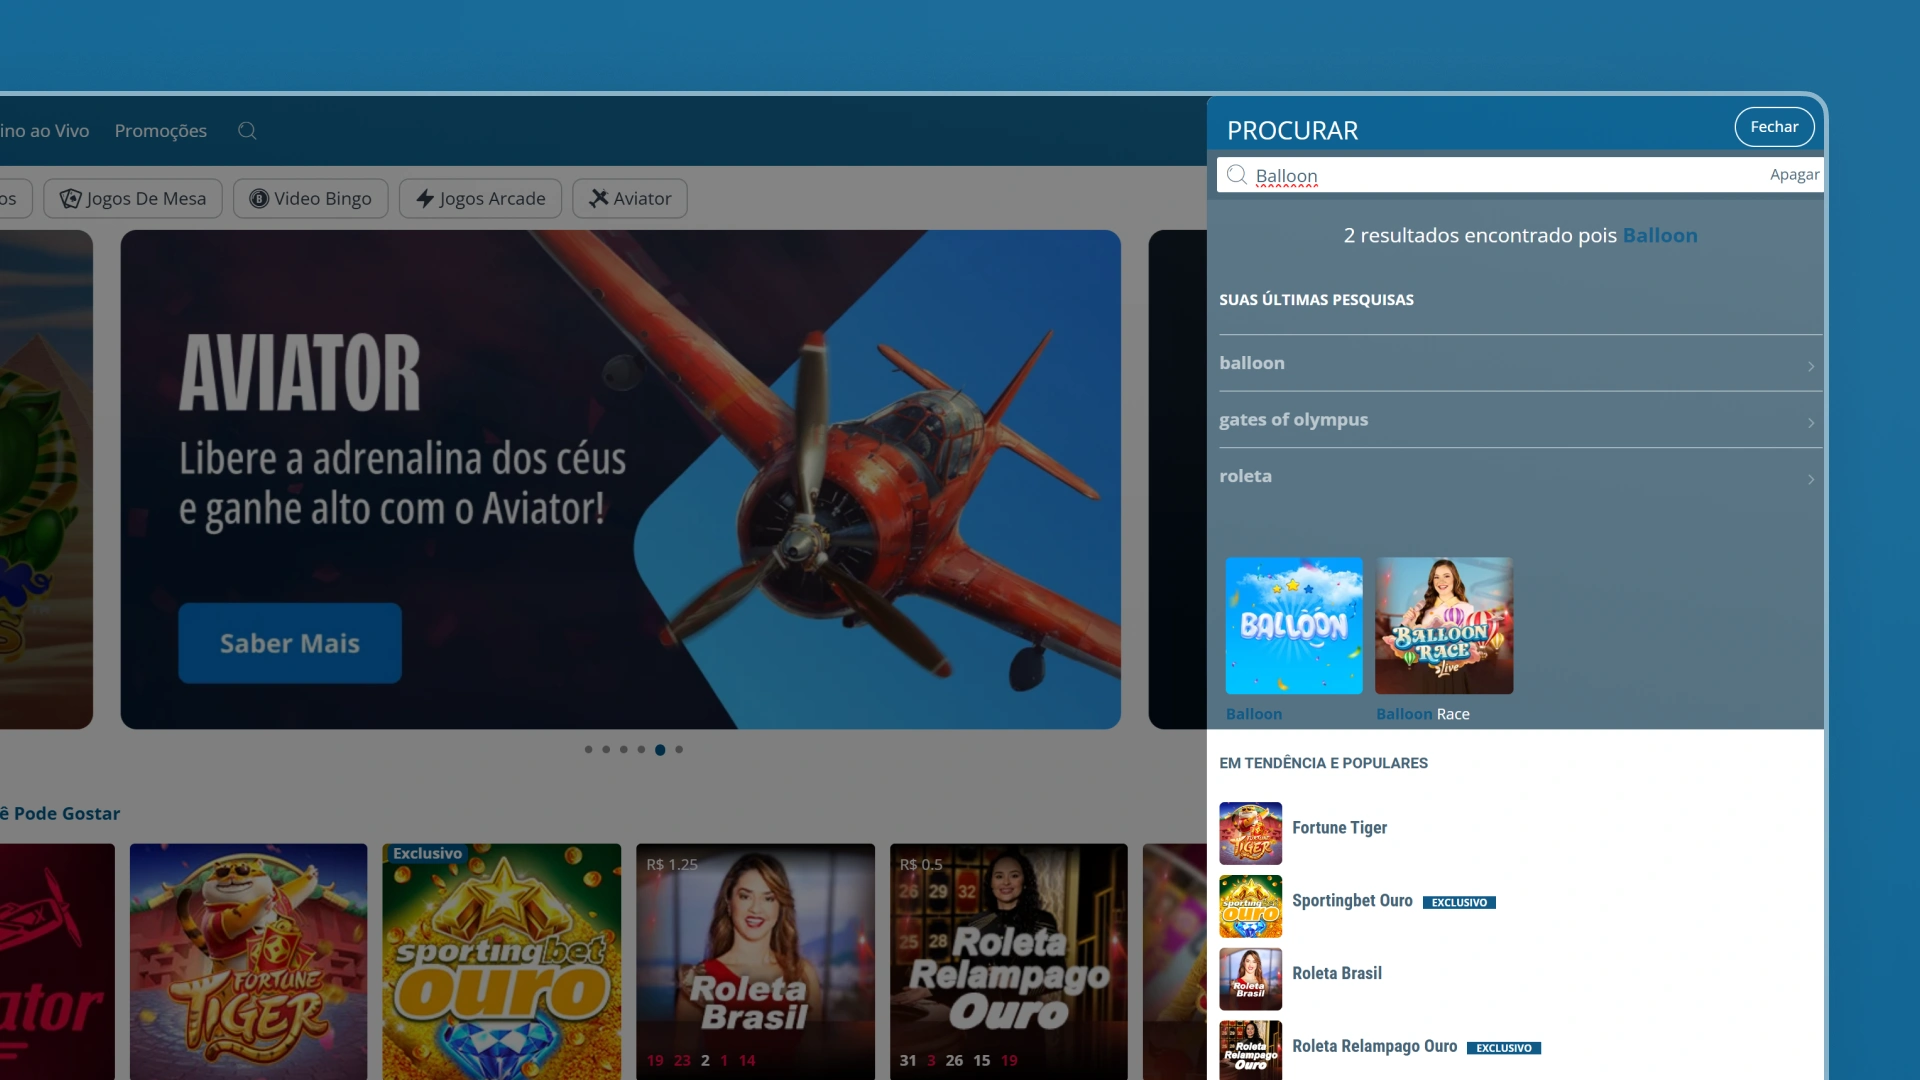Expand the roleta recent search chevron

pos(1810,479)
